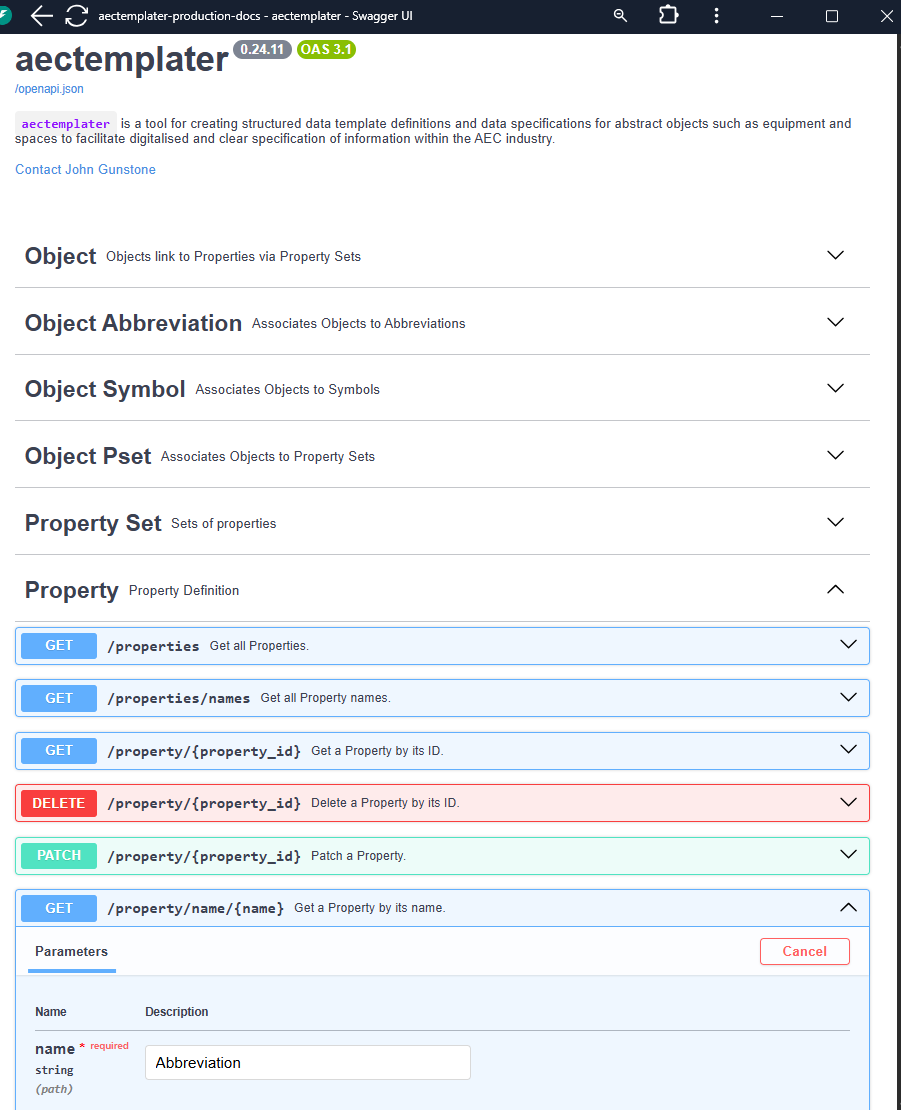Open the three-dot browser menu
The image size is (901, 1110).
pos(716,15)
